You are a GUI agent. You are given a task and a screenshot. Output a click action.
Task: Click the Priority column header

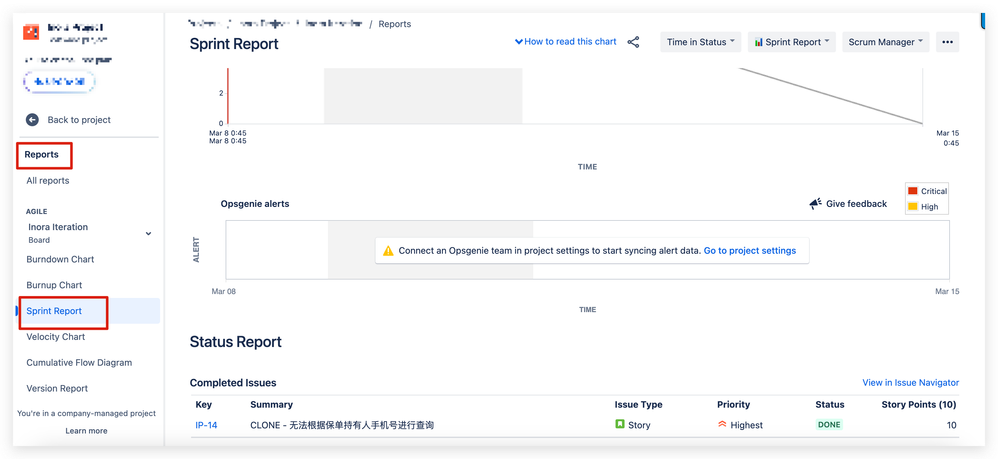click(x=733, y=404)
